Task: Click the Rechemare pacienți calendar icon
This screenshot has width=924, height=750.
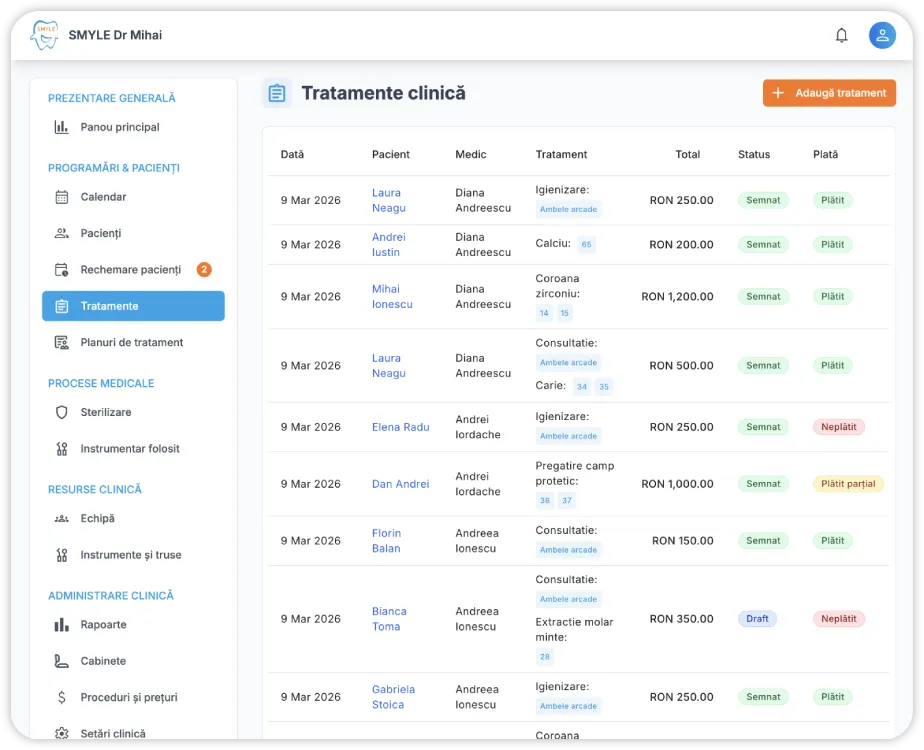Action: pos(61,270)
